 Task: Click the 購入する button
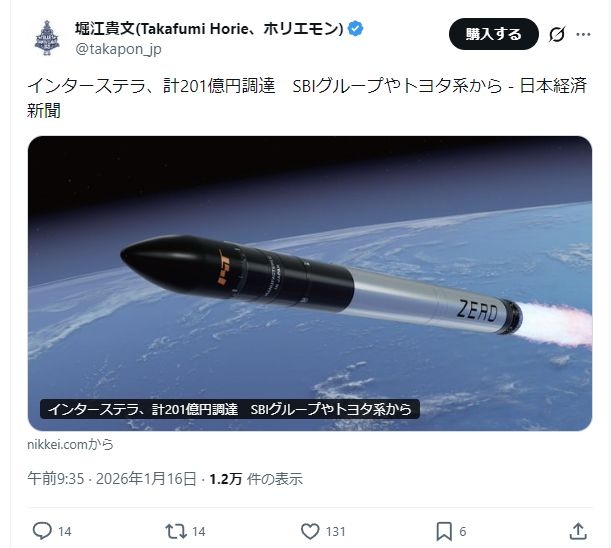click(494, 34)
